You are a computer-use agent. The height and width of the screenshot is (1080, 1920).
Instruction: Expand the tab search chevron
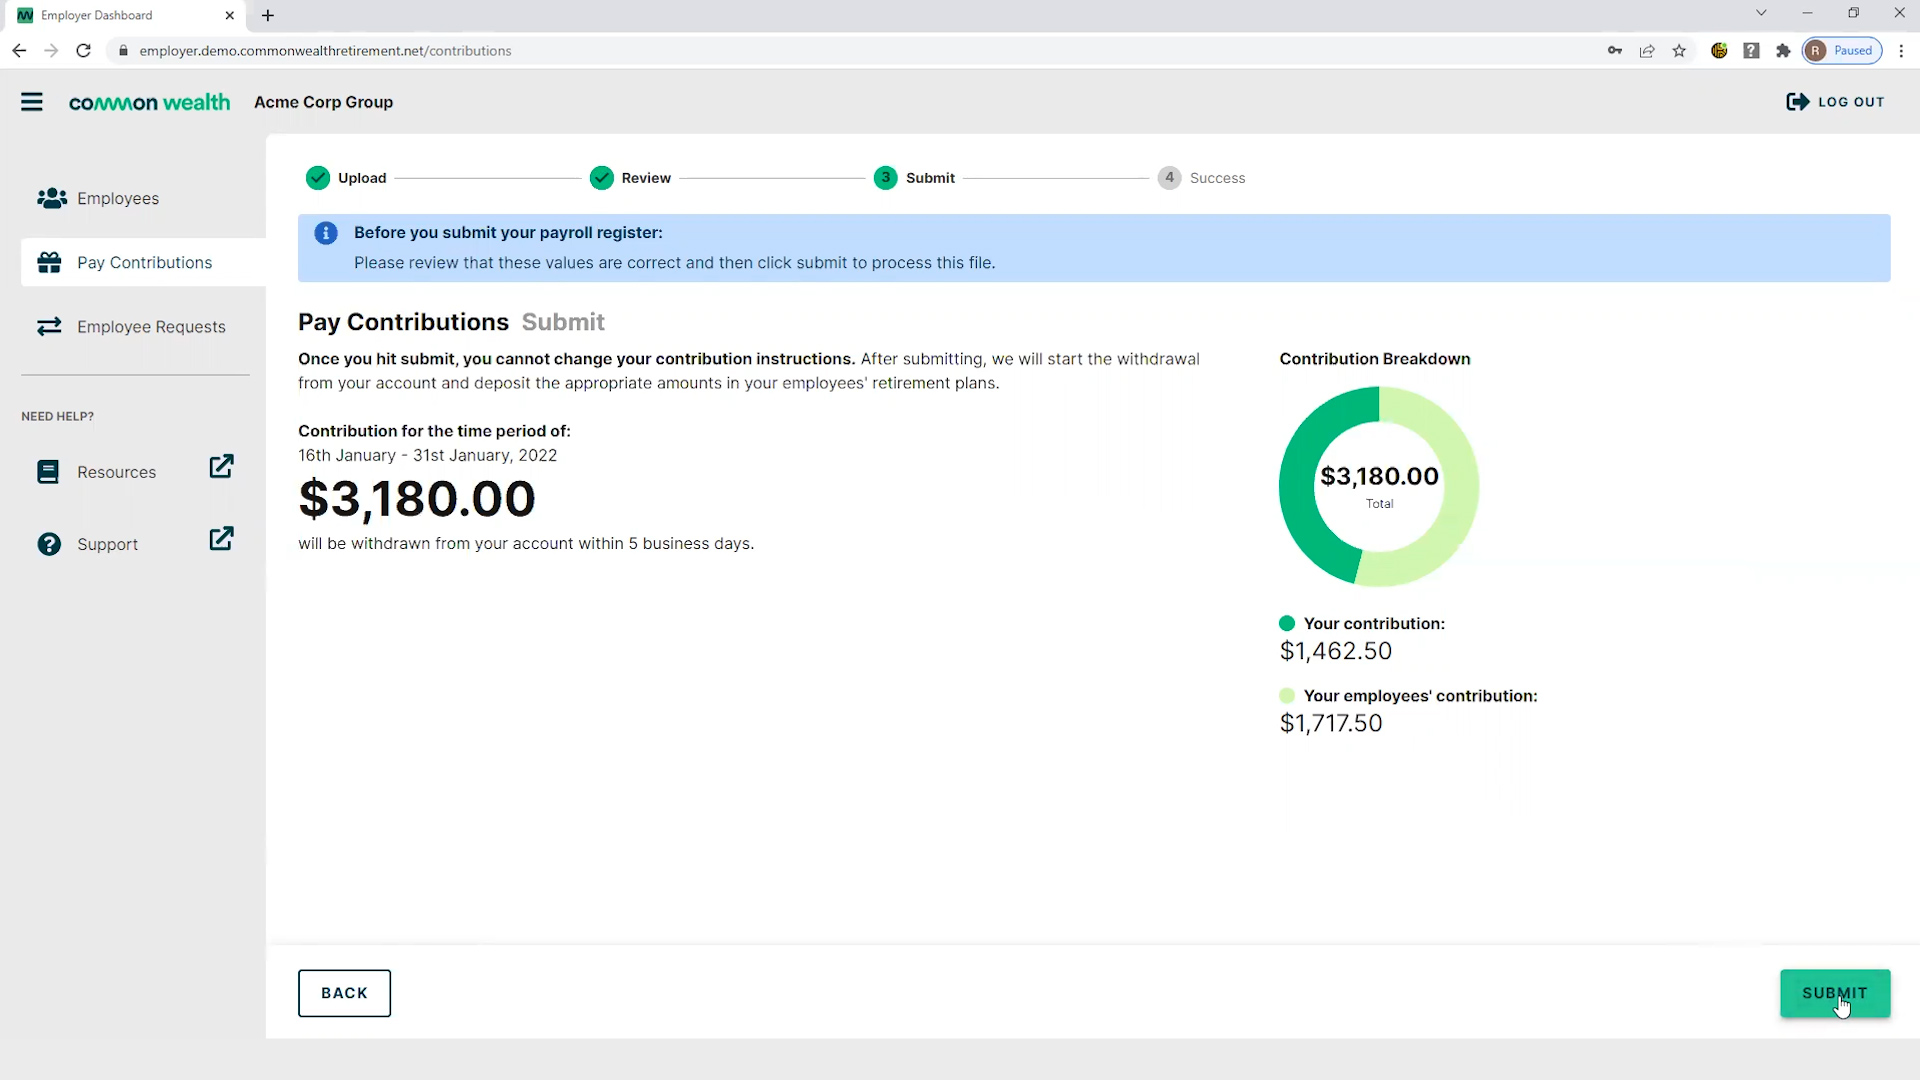tap(1761, 13)
